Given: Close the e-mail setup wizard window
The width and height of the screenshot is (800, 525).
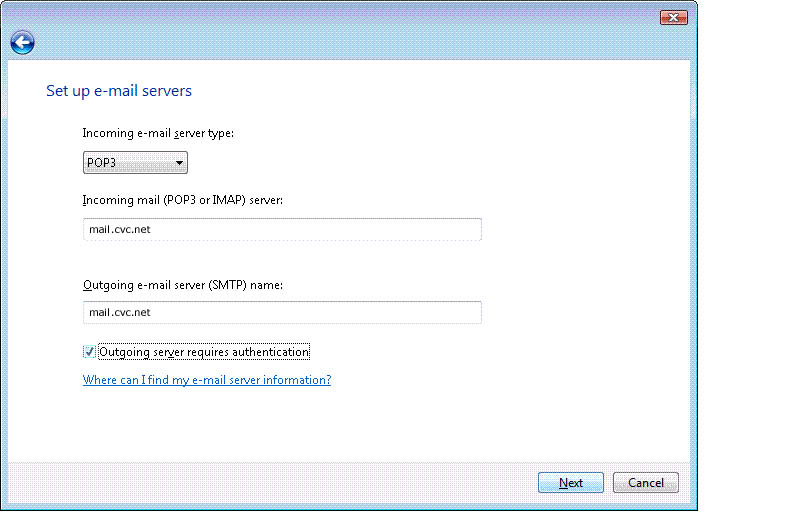Looking at the screenshot, I should [x=673, y=18].
